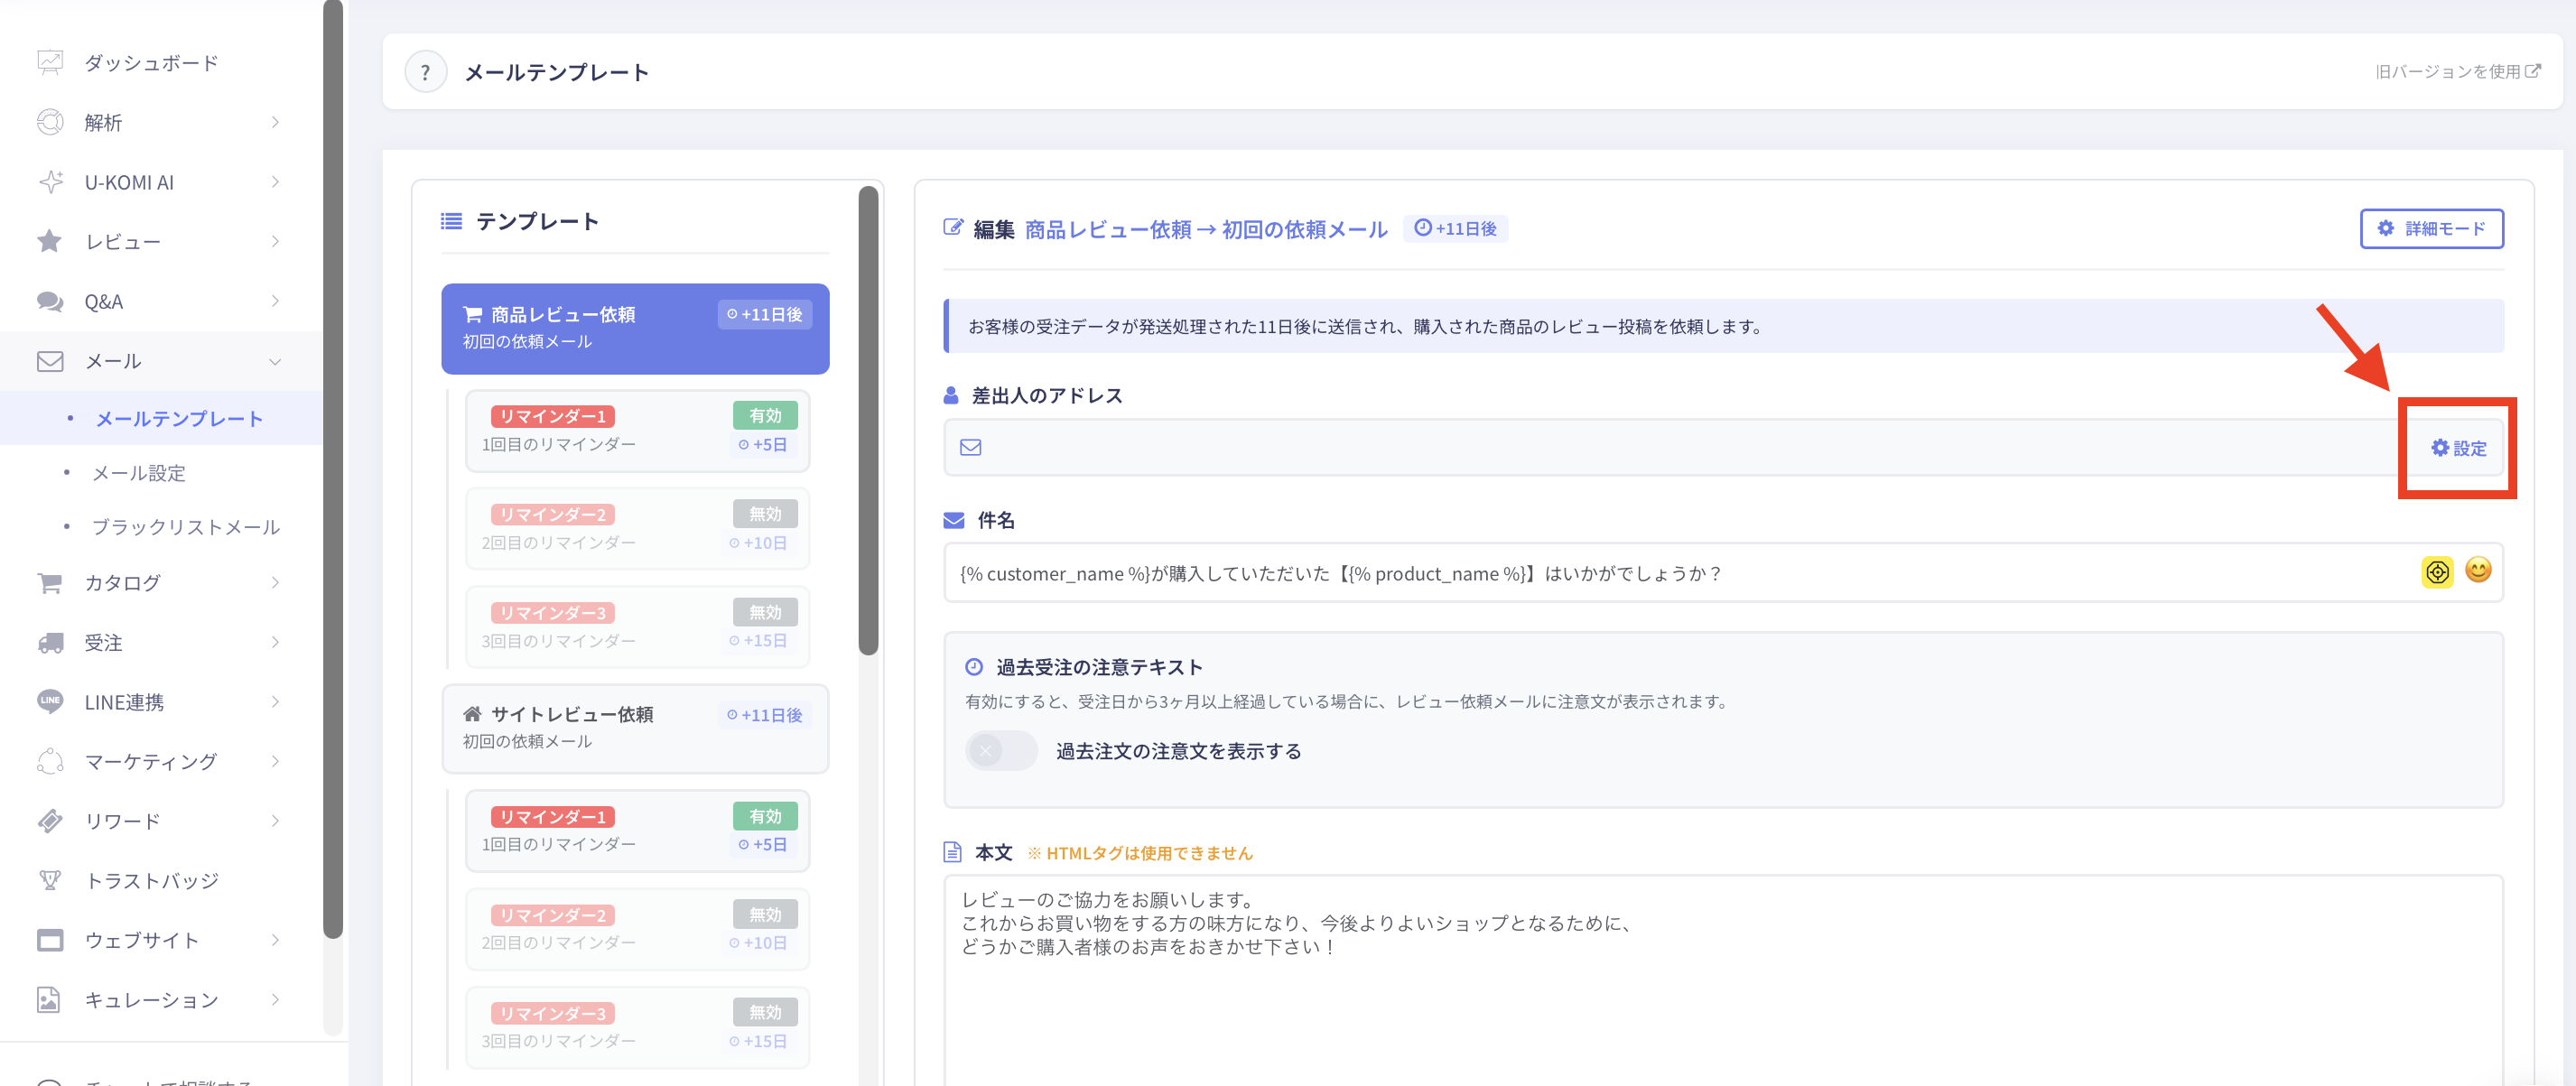Open ブラックリストメール submenu item
2576x1086 pixels.
pyautogui.click(x=186, y=527)
